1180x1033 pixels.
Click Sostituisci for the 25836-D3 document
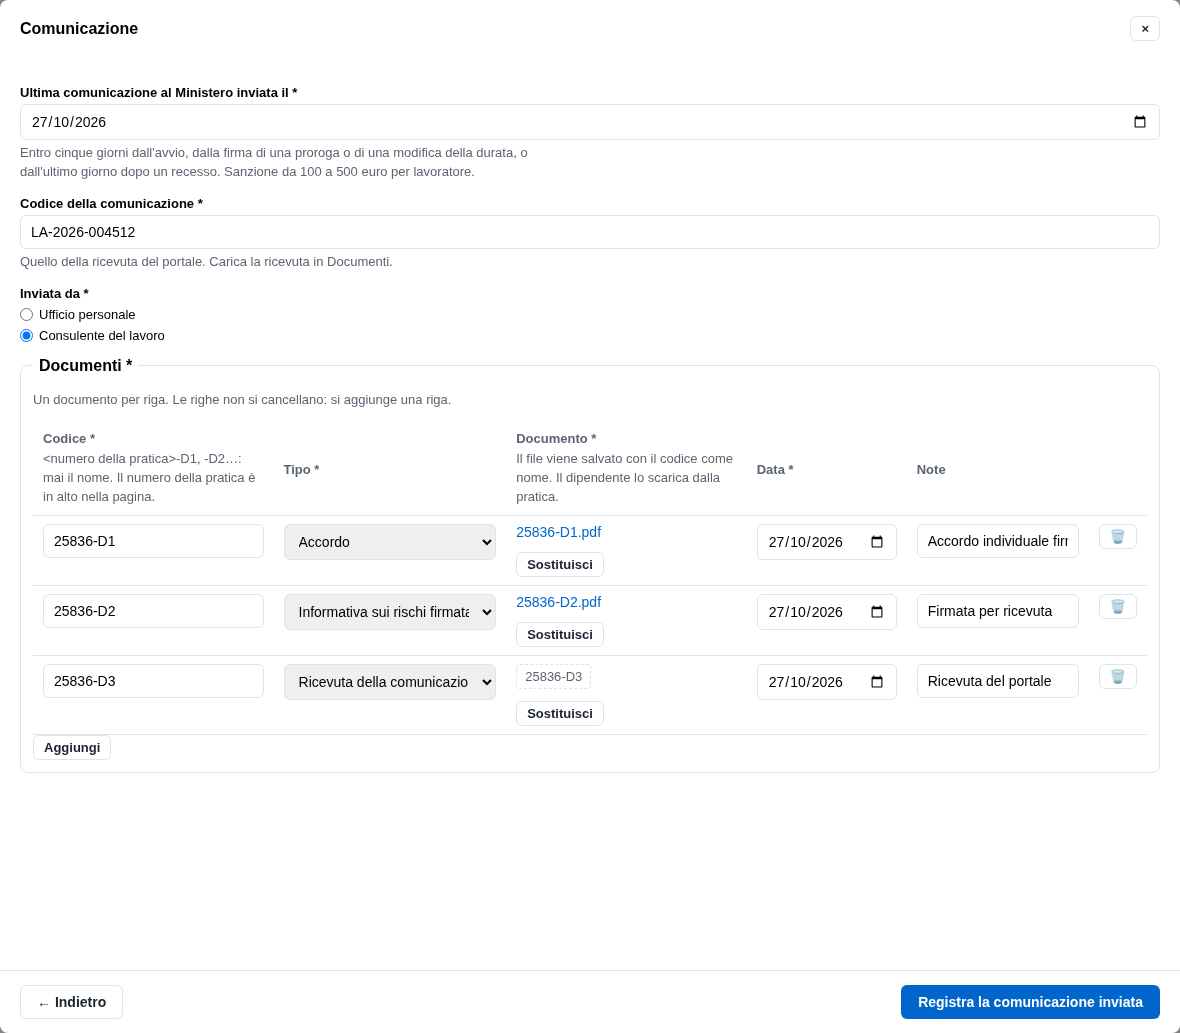coord(560,713)
